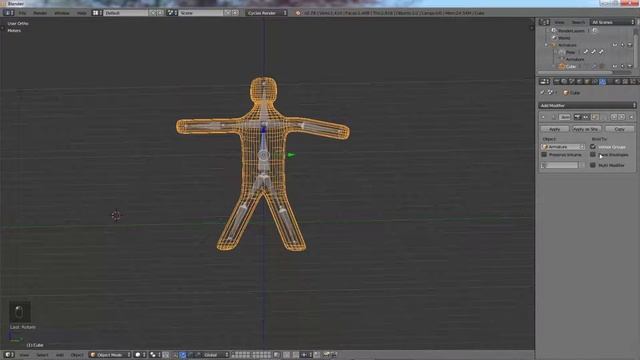Image resolution: width=640 pixels, height=360 pixels.
Task: Open the viewport shading selector
Action: click(140, 355)
